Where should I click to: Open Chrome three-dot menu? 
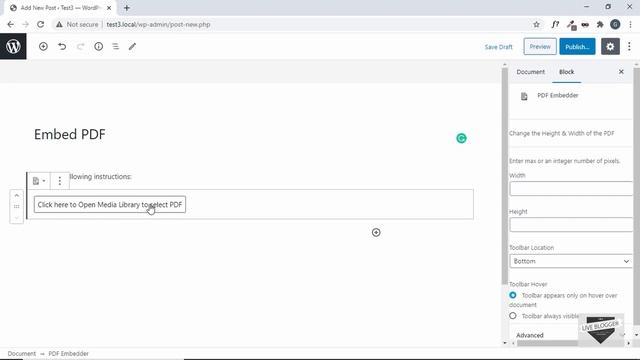click(630, 24)
